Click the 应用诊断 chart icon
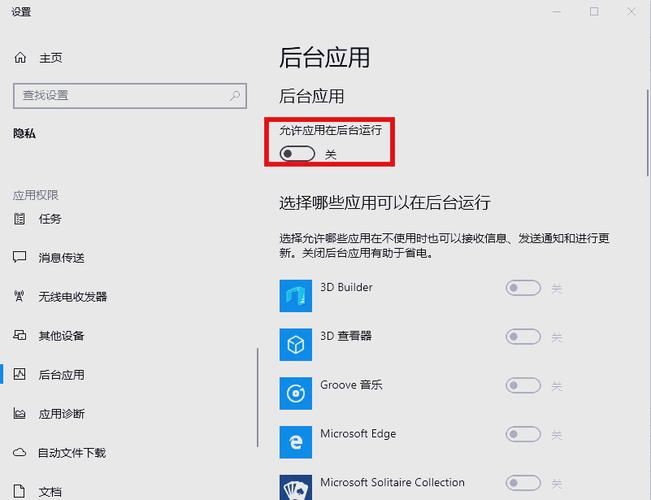Screen dimensions: 651x500 [x=20, y=413]
